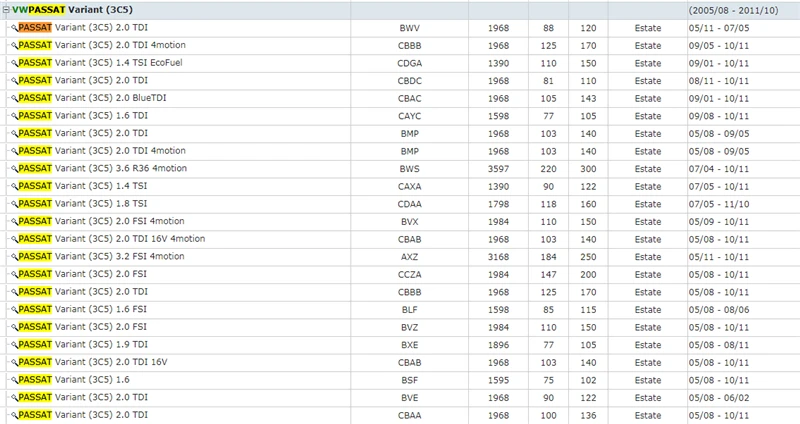Viewport: 800px width, 424px height.
Task: Click magnifier icon of the 2.0 BlueTDI row
Action: coord(14,98)
